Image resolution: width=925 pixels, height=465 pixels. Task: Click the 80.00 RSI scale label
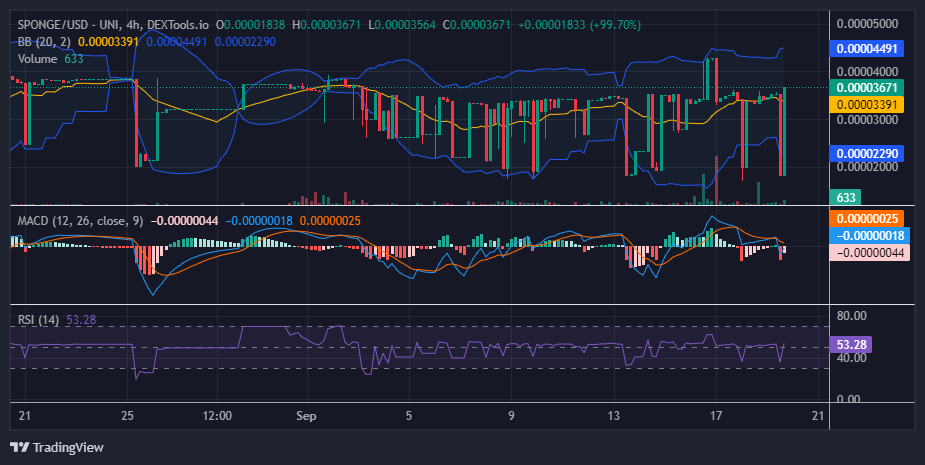[x=851, y=316]
